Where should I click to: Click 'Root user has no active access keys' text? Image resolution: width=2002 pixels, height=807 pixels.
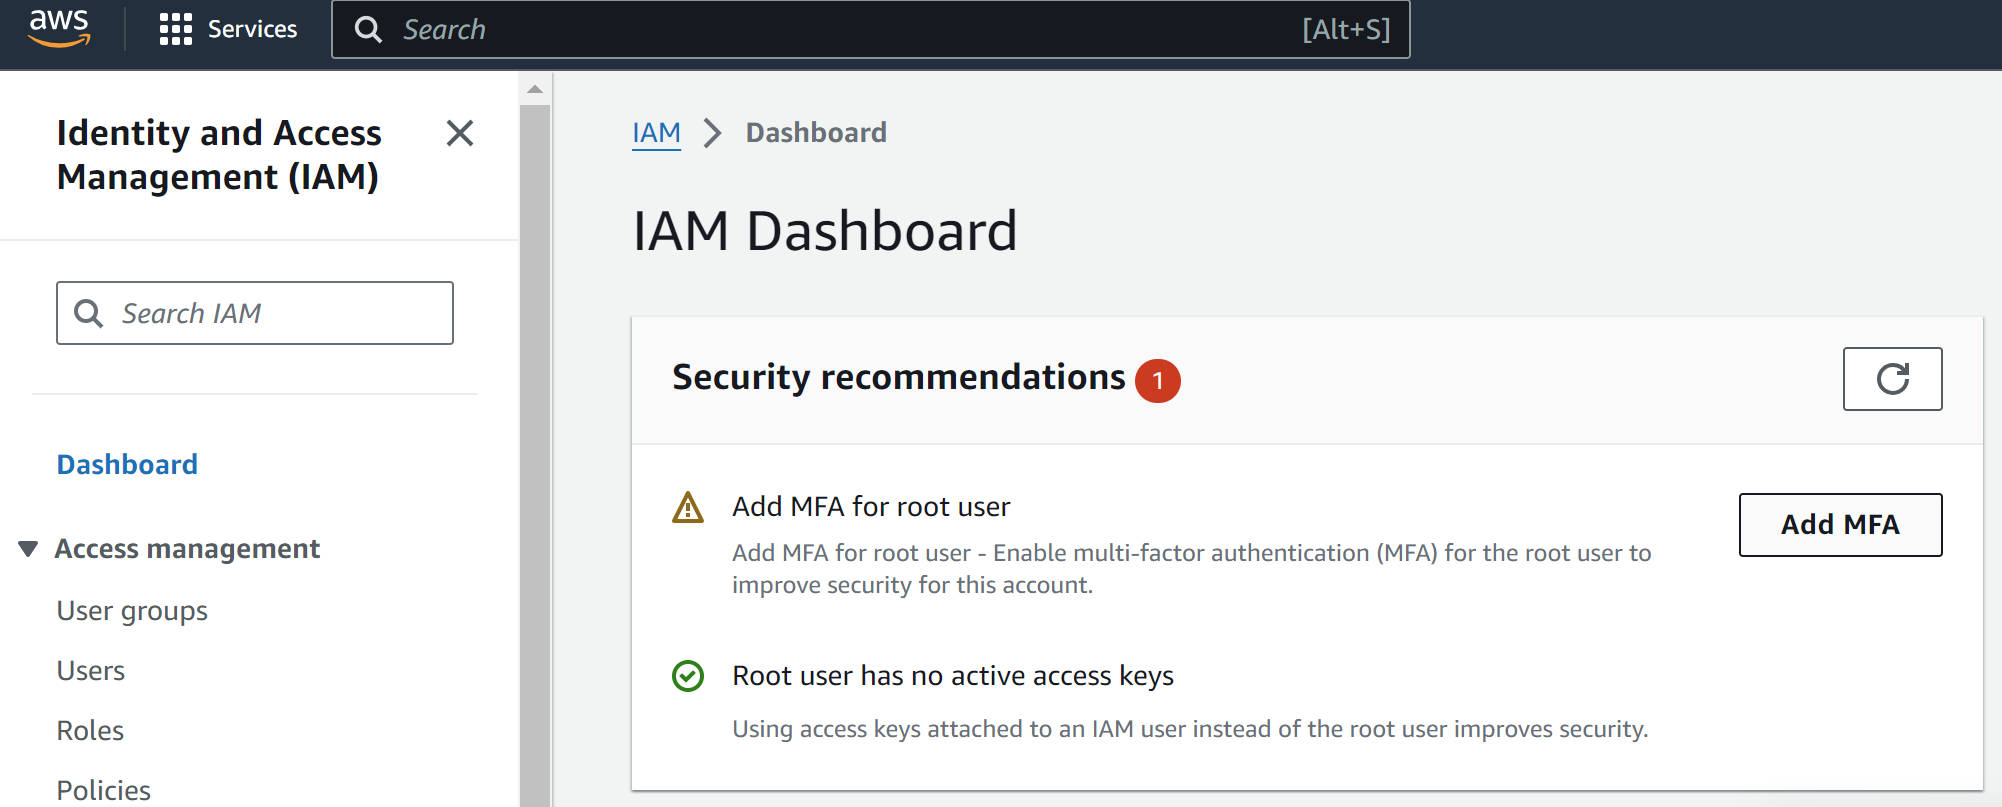953,676
